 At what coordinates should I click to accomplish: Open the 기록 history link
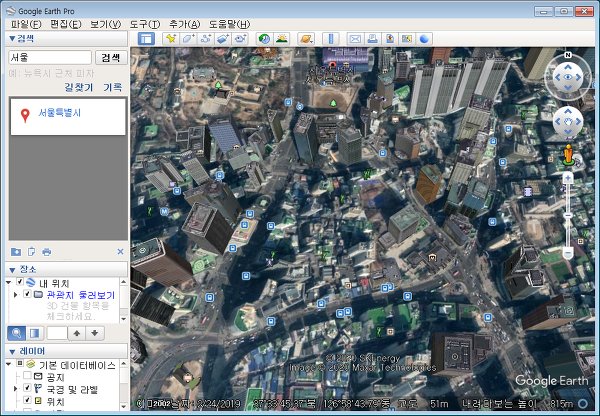pyautogui.click(x=112, y=87)
